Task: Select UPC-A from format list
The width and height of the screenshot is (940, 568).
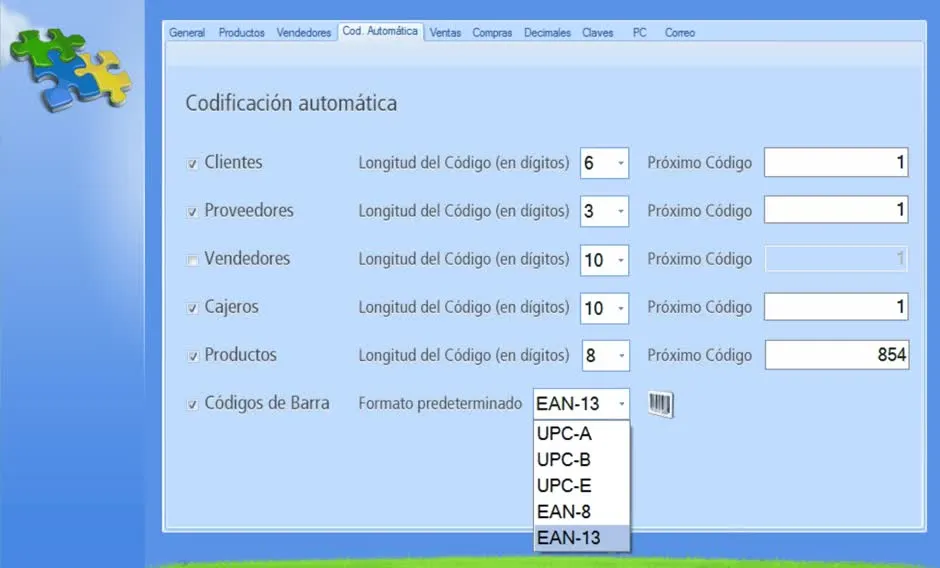Action: pyautogui.click(x=582, y=434)
